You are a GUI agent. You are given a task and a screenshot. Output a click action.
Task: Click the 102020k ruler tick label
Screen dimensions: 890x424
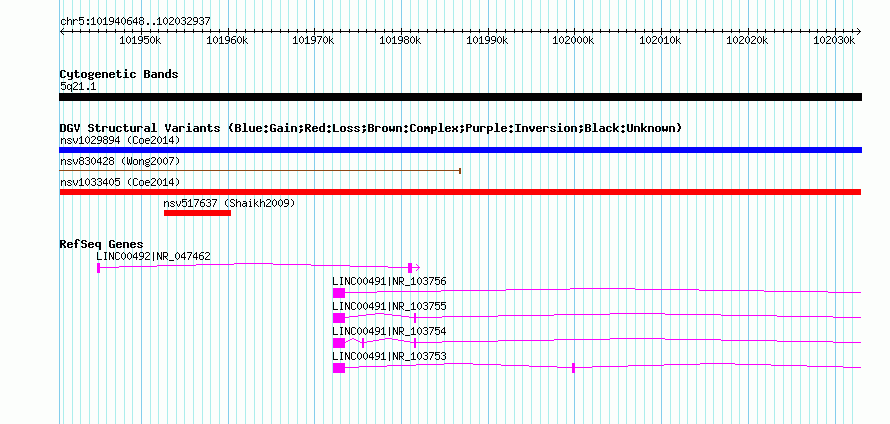tap(746, 40)
